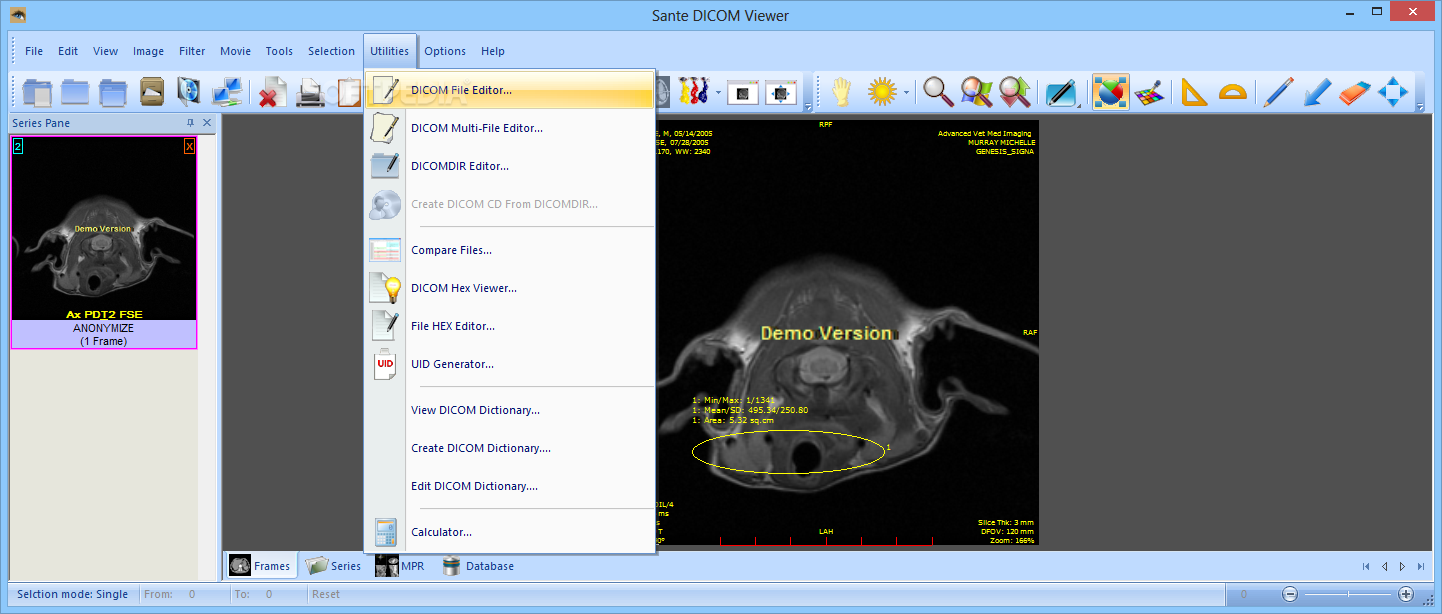This screenshot has width=1442, height=614.
Task: Open the Selection menu
Action: (x=331, y=51)
